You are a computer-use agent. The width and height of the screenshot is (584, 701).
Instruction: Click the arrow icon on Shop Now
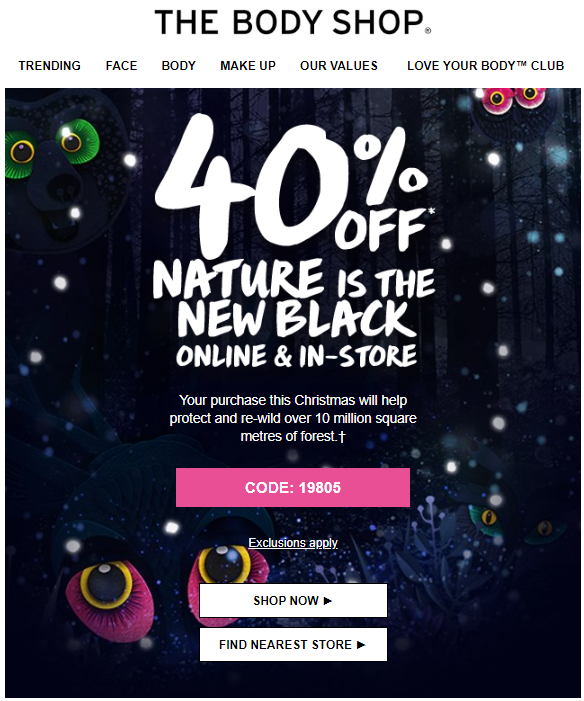click(x=328, y=600)
